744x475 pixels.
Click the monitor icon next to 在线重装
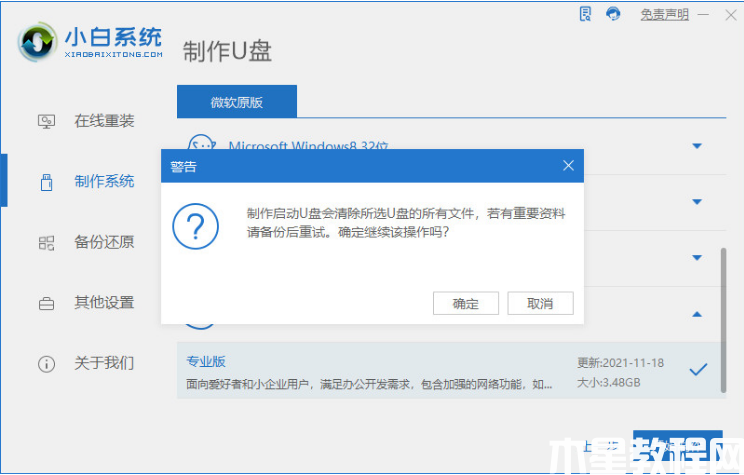(x=46, y=122)
